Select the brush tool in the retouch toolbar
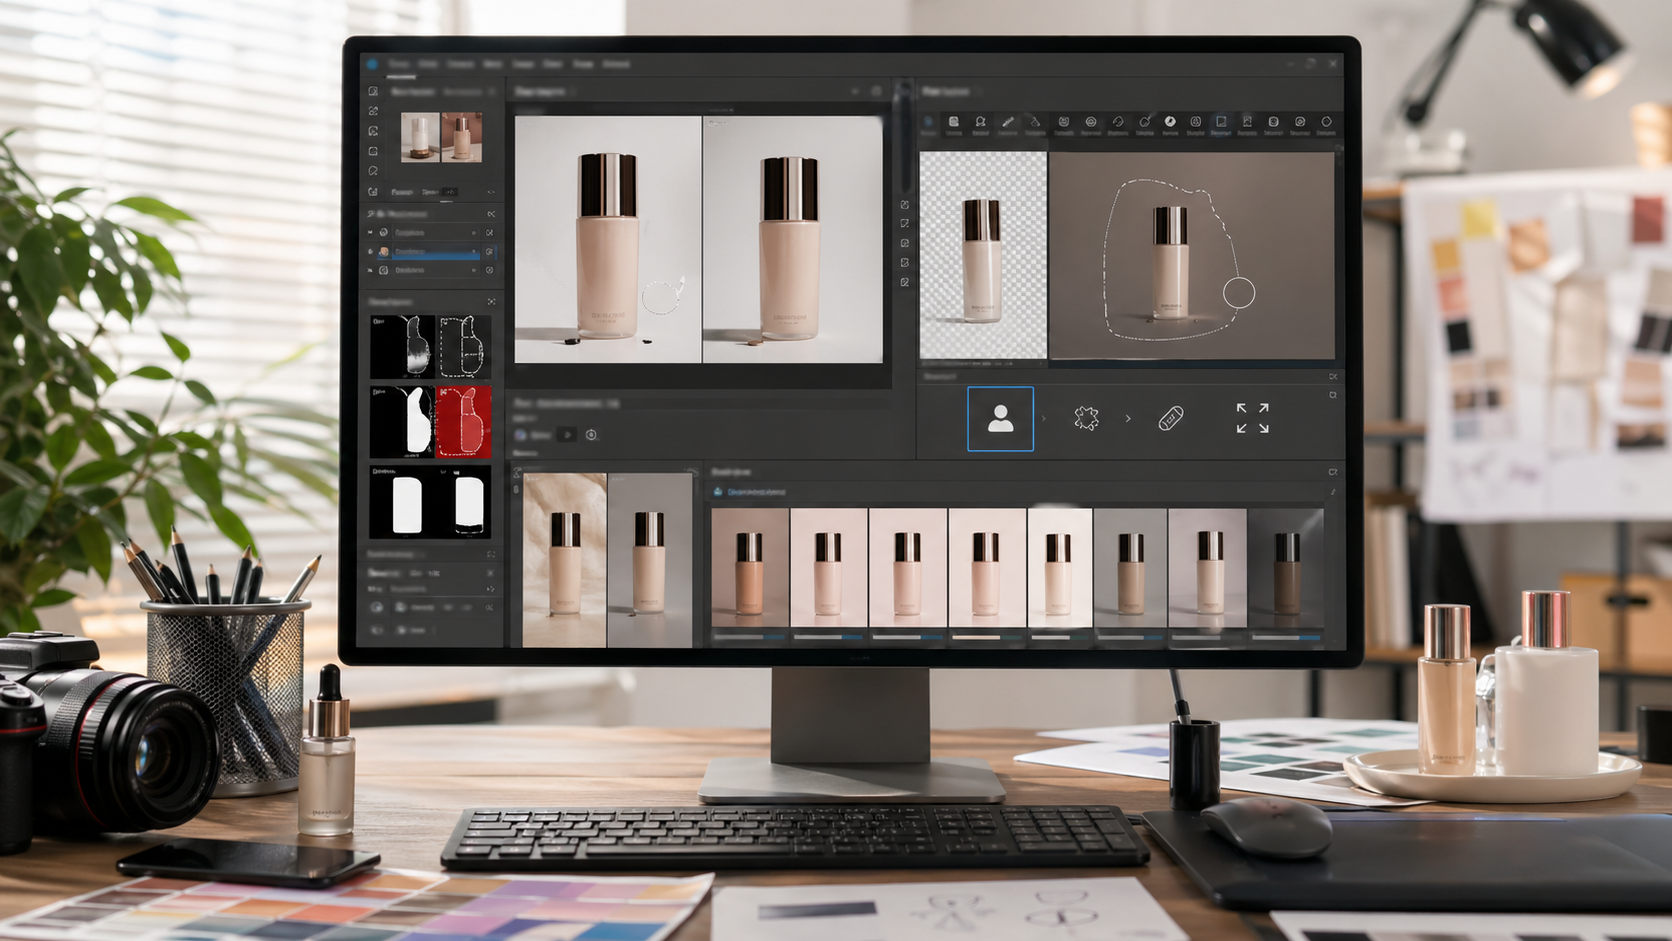The width and height of the screenshot is (1672, 941). point(1007,122)
